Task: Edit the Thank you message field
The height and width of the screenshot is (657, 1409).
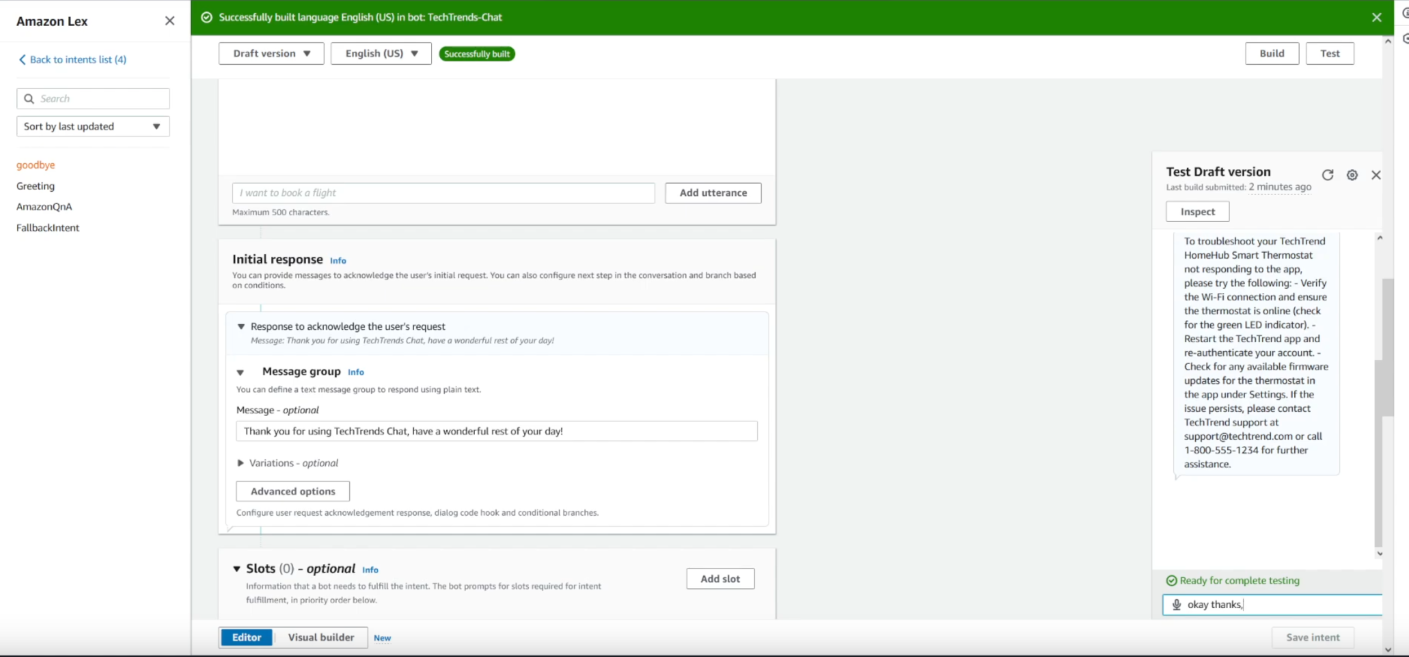Action: tap(497, 431)
